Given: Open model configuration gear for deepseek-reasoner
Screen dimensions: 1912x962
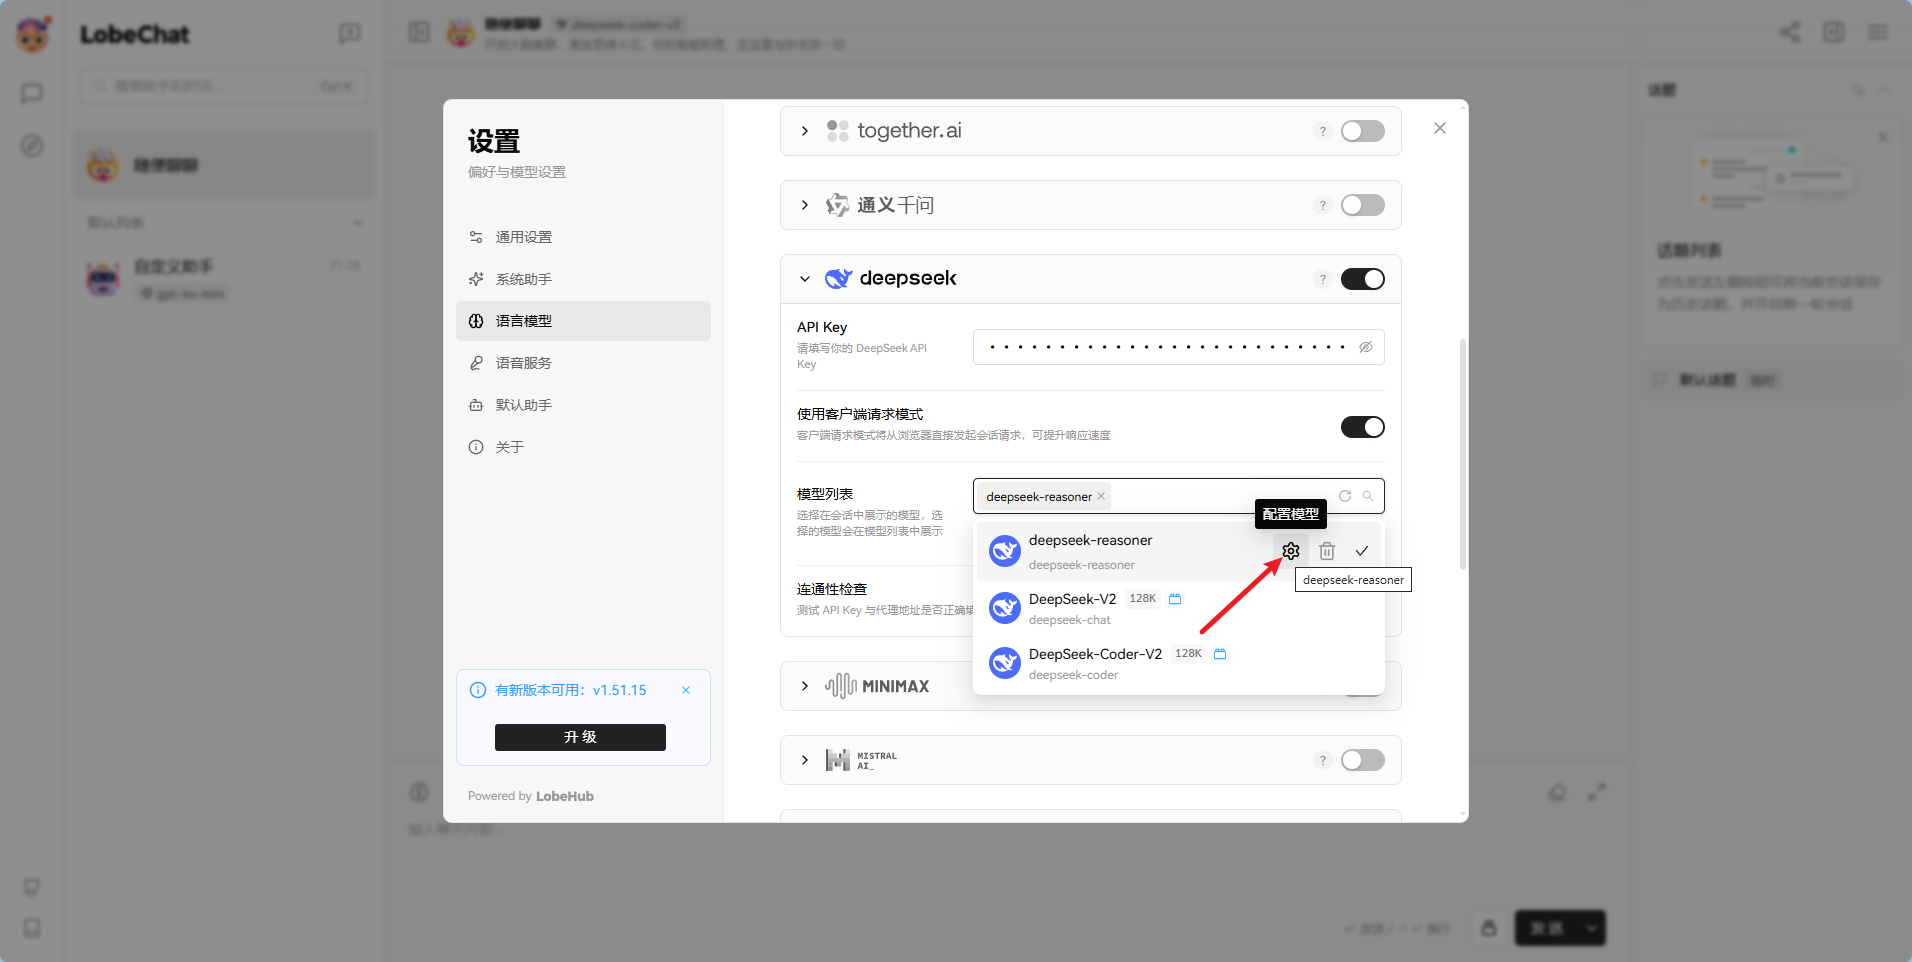Looking at the screenshot, I should coord(1290,551).
